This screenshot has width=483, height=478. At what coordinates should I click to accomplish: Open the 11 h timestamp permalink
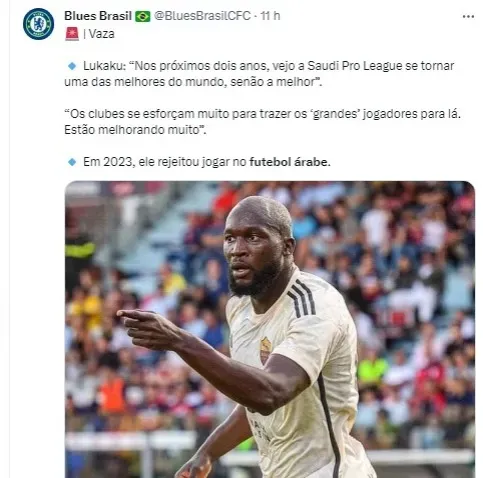(270, 16)
